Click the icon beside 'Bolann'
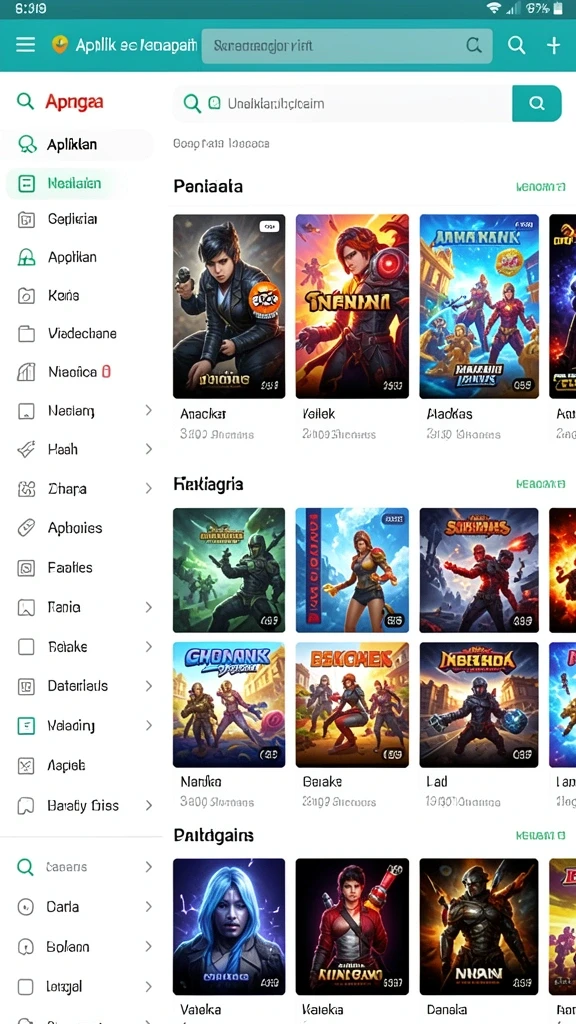576x1024 pixels. 25,947
